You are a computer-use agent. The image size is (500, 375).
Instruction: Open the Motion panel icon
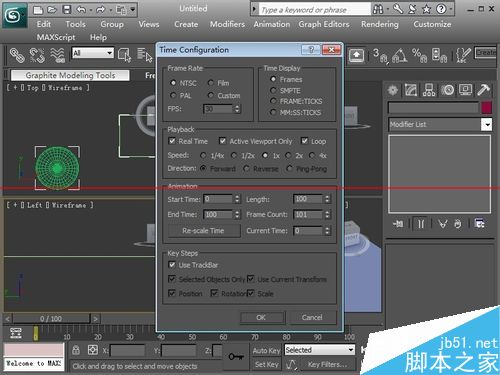tap(447, 90)
